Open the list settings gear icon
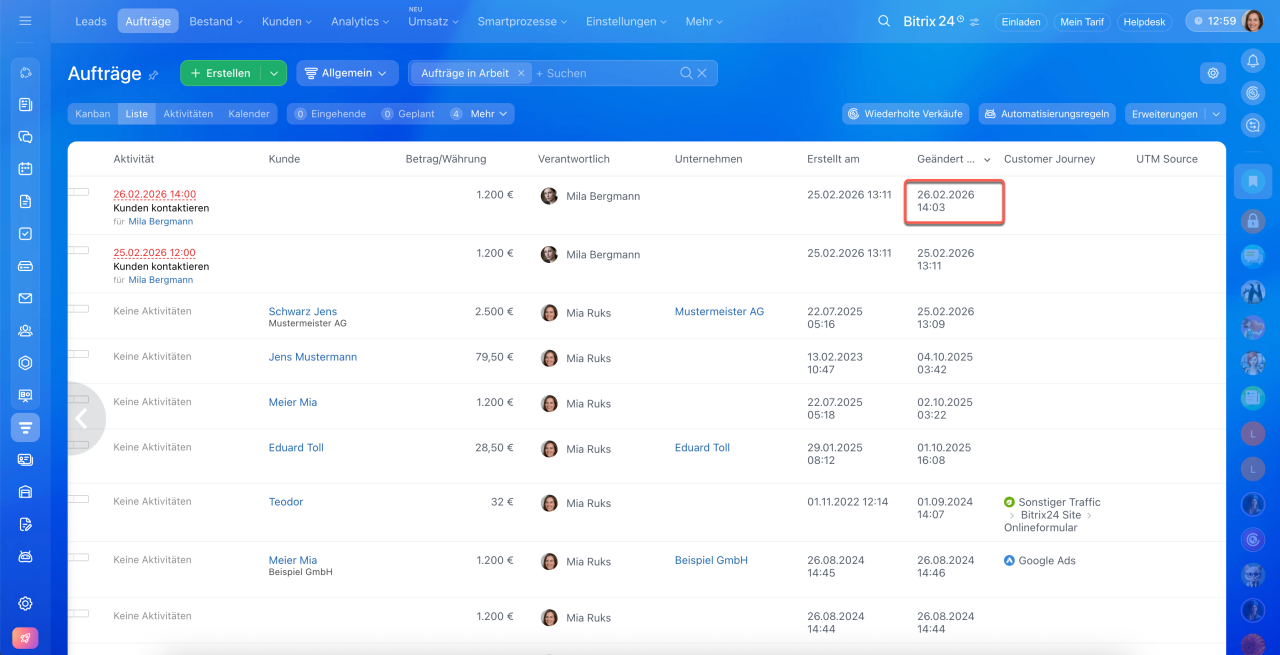This screenshot has width=1280, height=655. pos(1213,73)
